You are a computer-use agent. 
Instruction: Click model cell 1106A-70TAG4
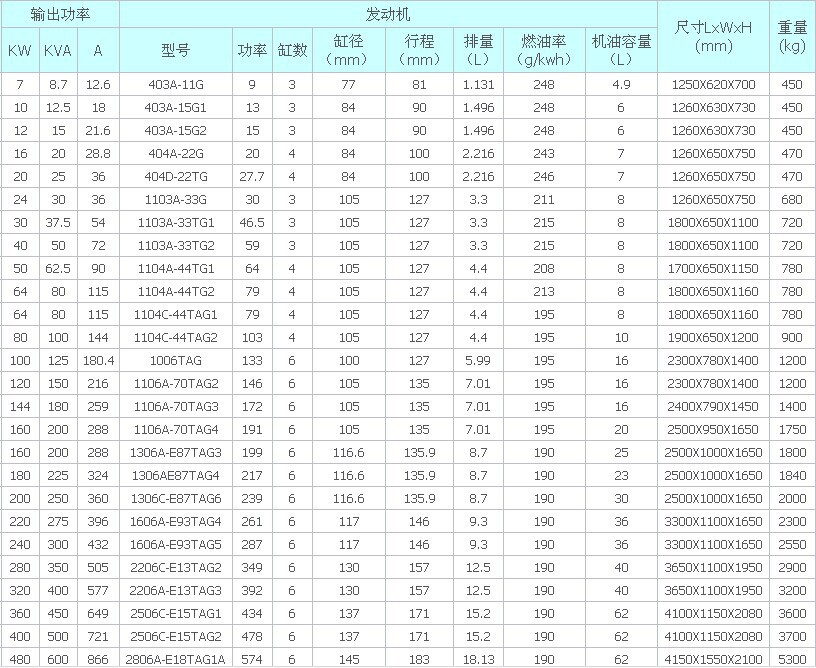[176, 429]
